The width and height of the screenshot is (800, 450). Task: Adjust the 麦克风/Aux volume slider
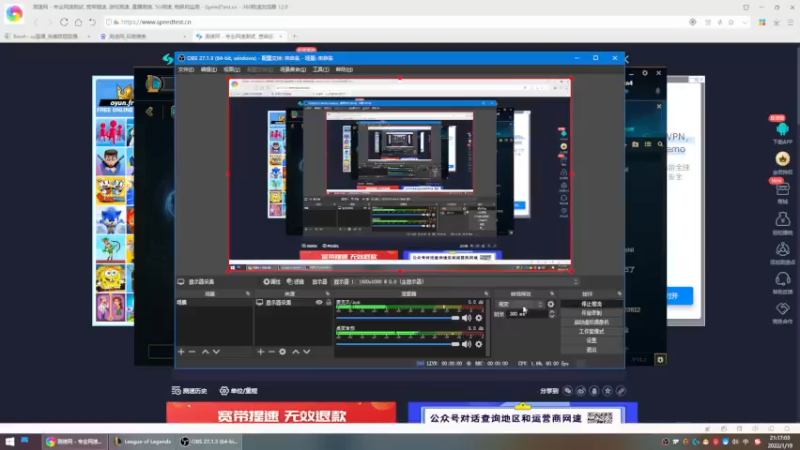click(x=397, y=318)
